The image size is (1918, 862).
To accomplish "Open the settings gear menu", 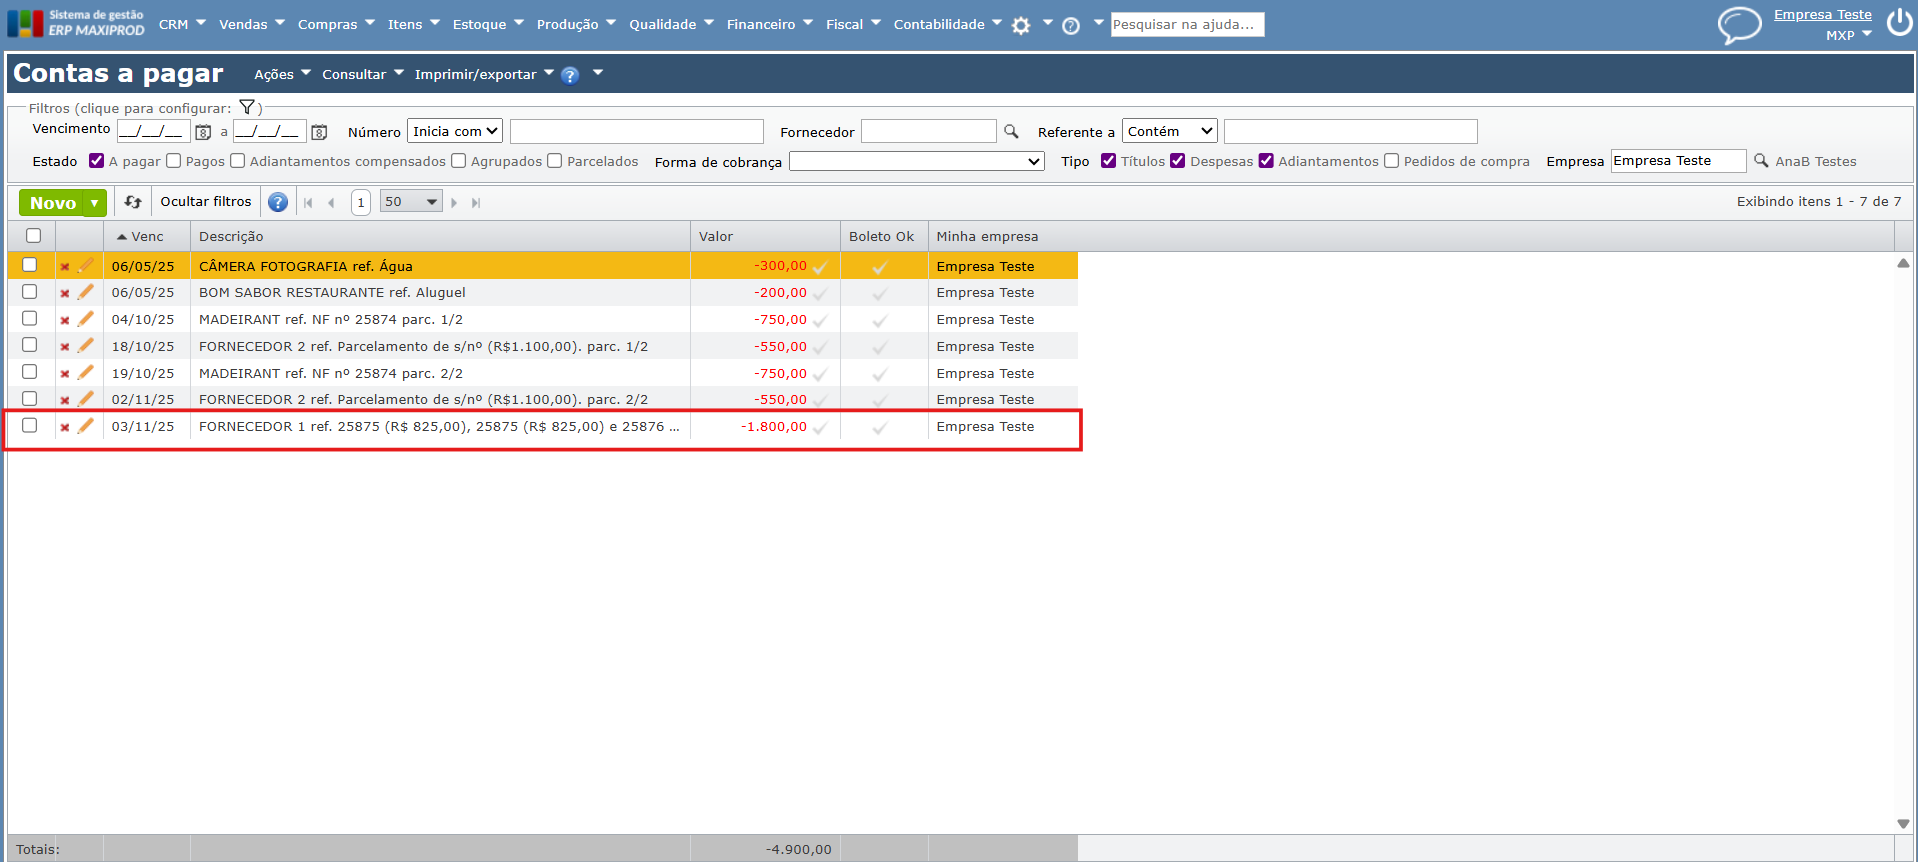I will point(1020,26).
